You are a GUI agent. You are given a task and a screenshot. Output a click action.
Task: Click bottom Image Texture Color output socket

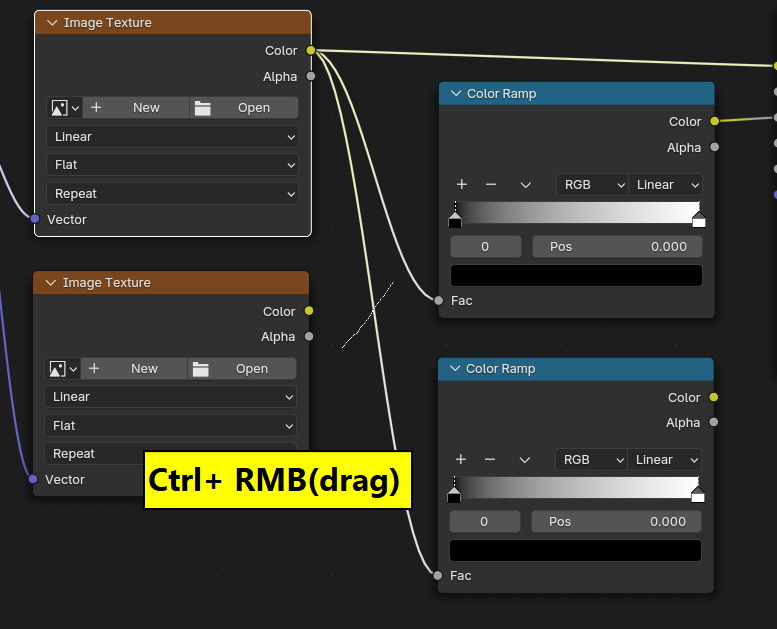click(x=309, y=311)
